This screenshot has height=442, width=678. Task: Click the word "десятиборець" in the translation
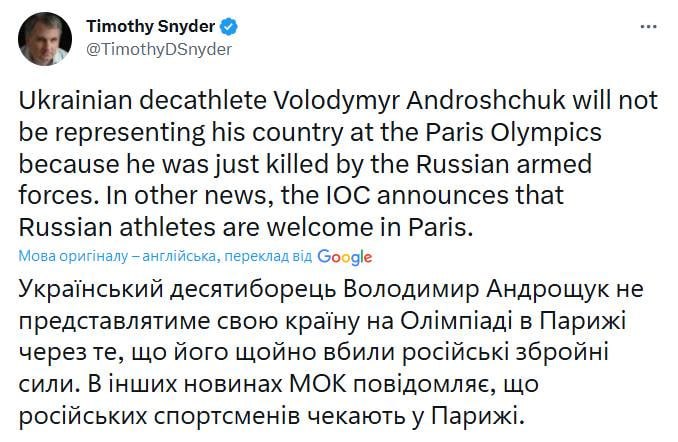[261, 289]
